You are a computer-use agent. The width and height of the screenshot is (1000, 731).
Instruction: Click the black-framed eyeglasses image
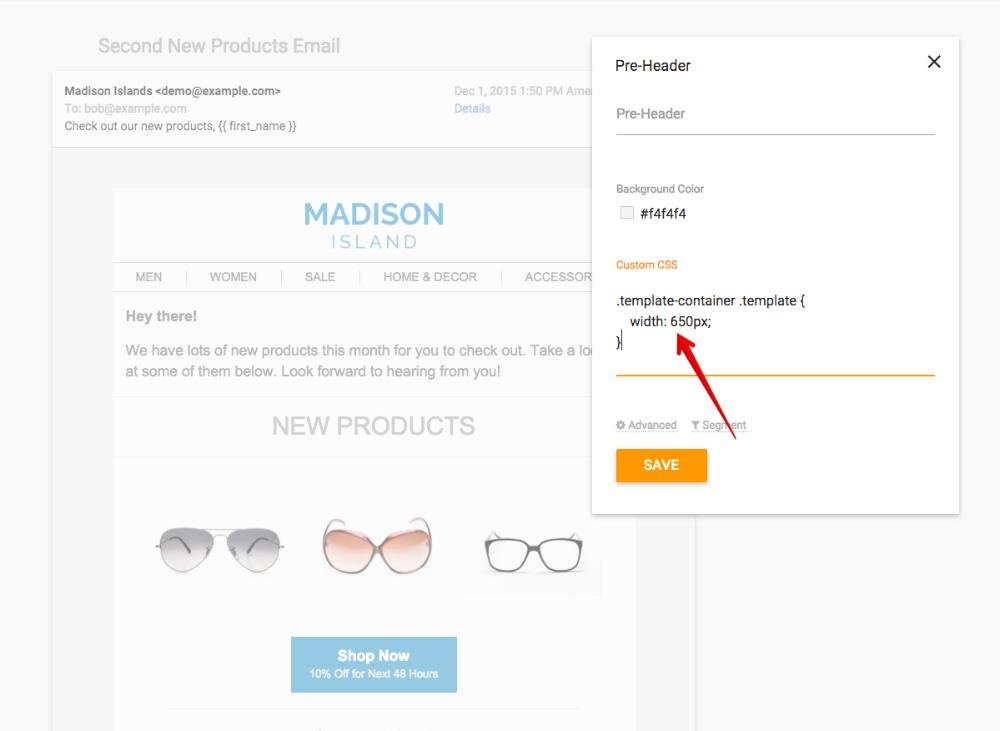[x=532, y=551]
